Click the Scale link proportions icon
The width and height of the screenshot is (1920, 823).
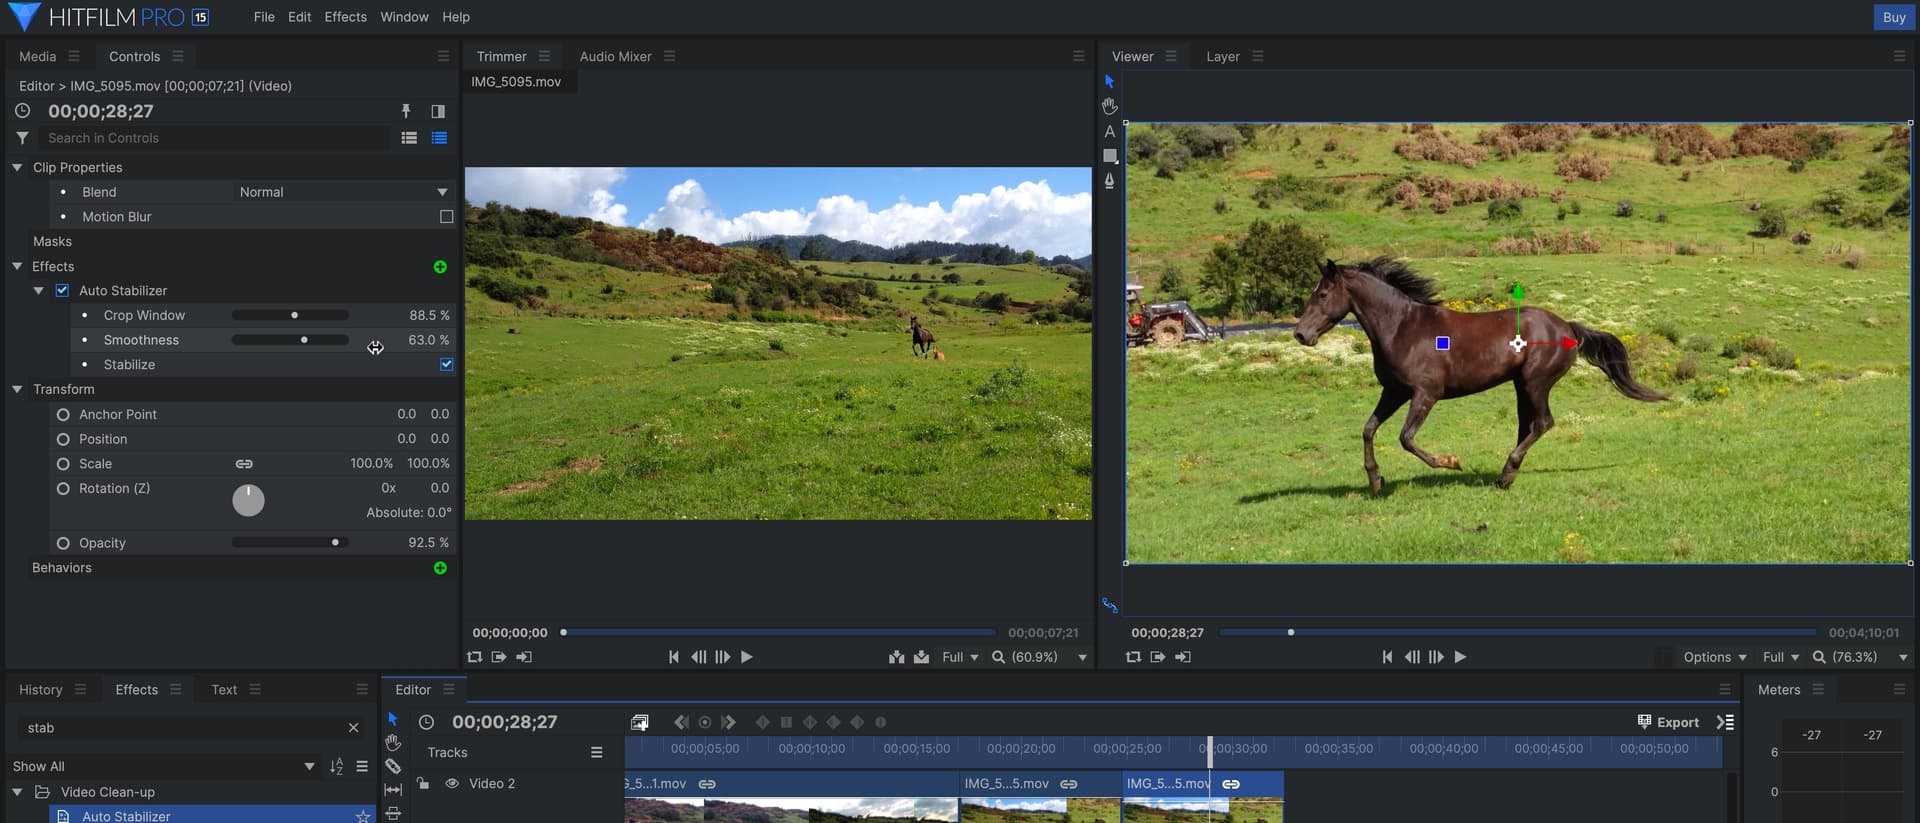[x=244, y=464]
